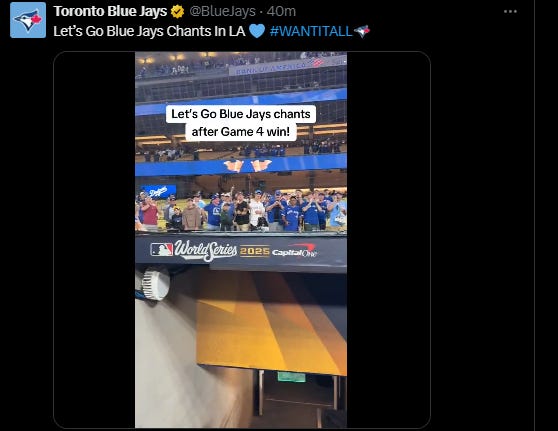Viewport: 558px width, 431px height.
Task: Click the Blue Jays profile avatar
Action: coord(28,20)
